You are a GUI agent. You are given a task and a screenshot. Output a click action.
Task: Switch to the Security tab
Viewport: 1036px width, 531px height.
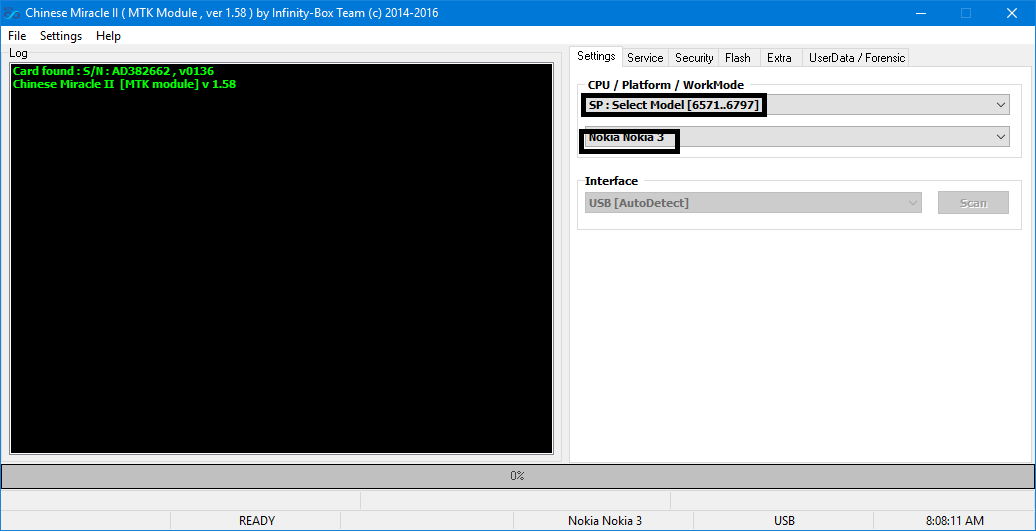694,58
